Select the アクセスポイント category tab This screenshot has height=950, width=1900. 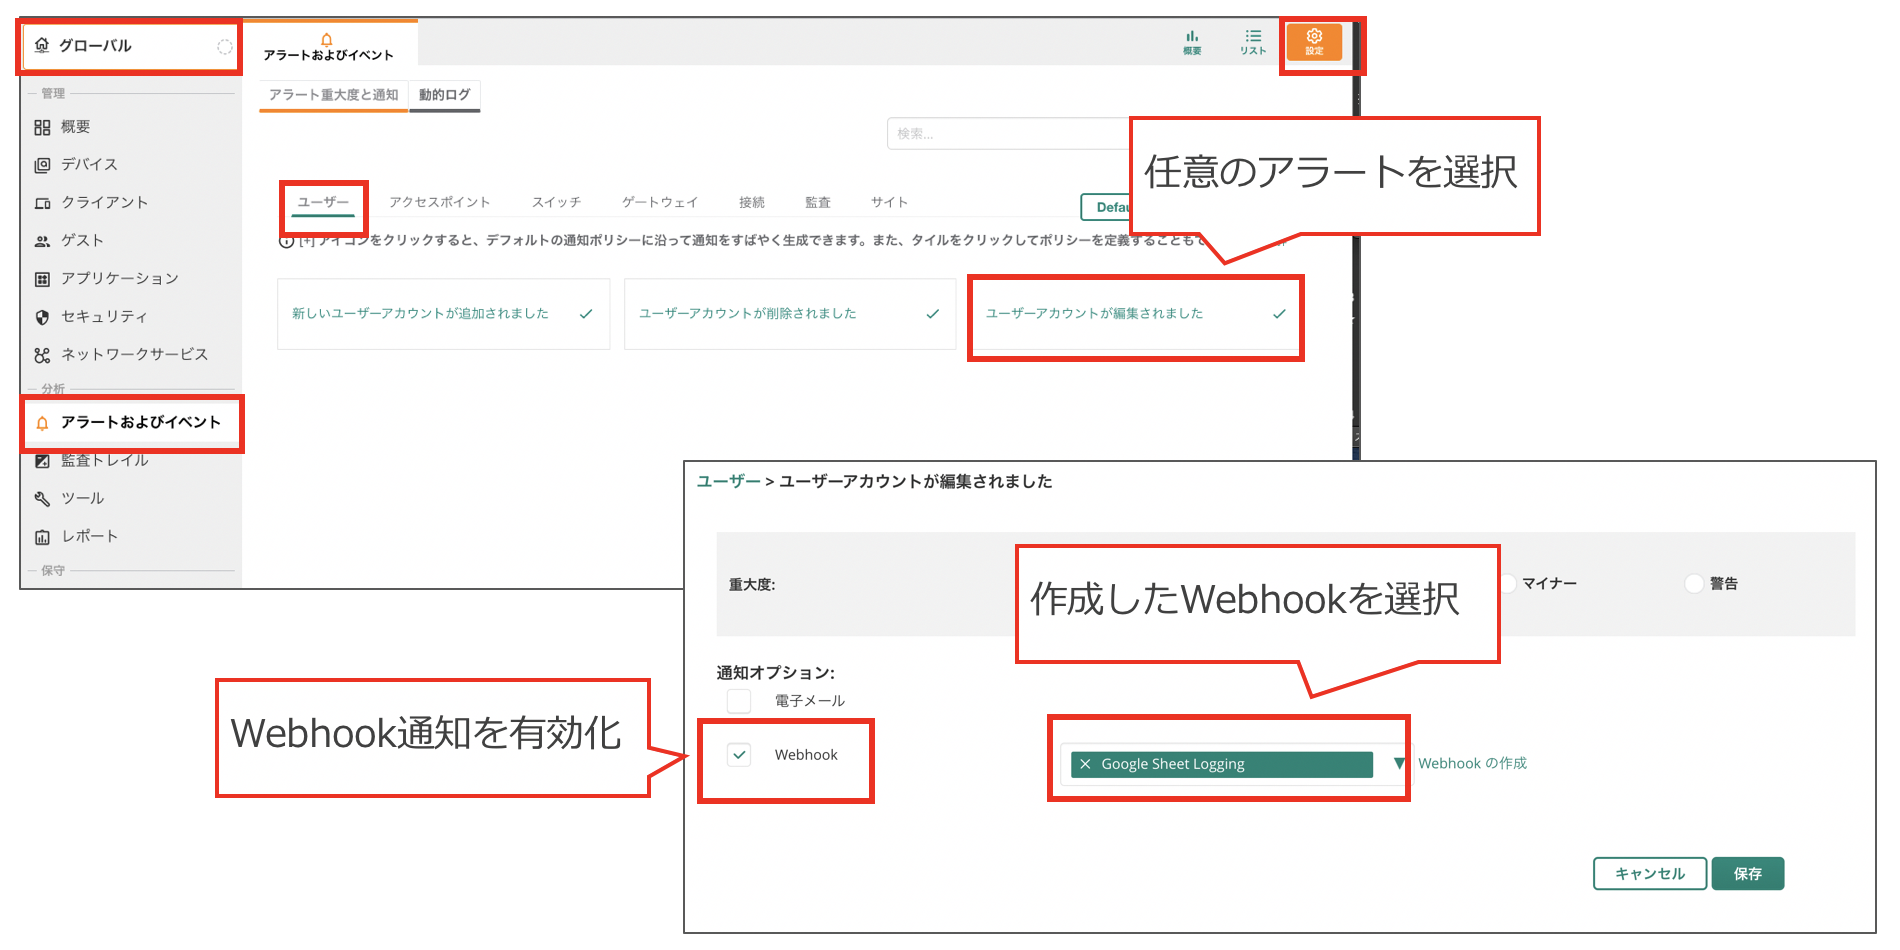(x=440, y=203)
